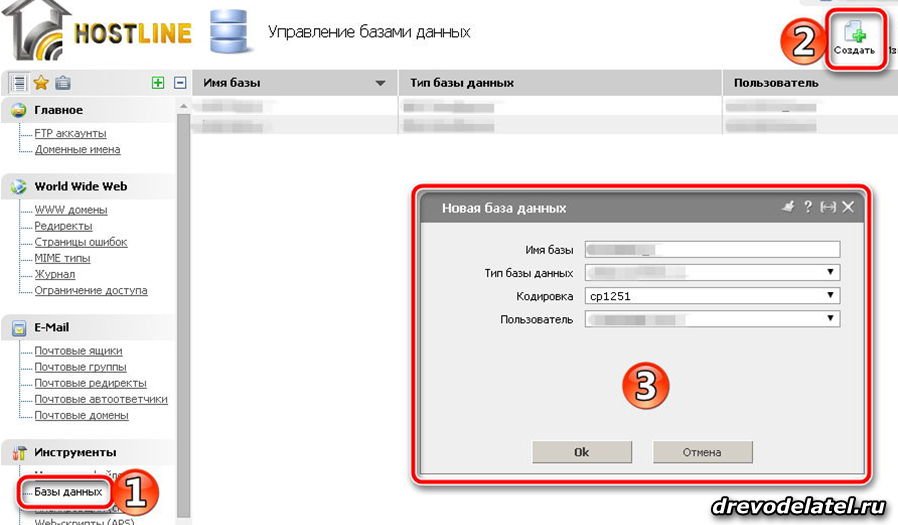
Task: Expand all menu sections with green plus
Action: point(158,83)
